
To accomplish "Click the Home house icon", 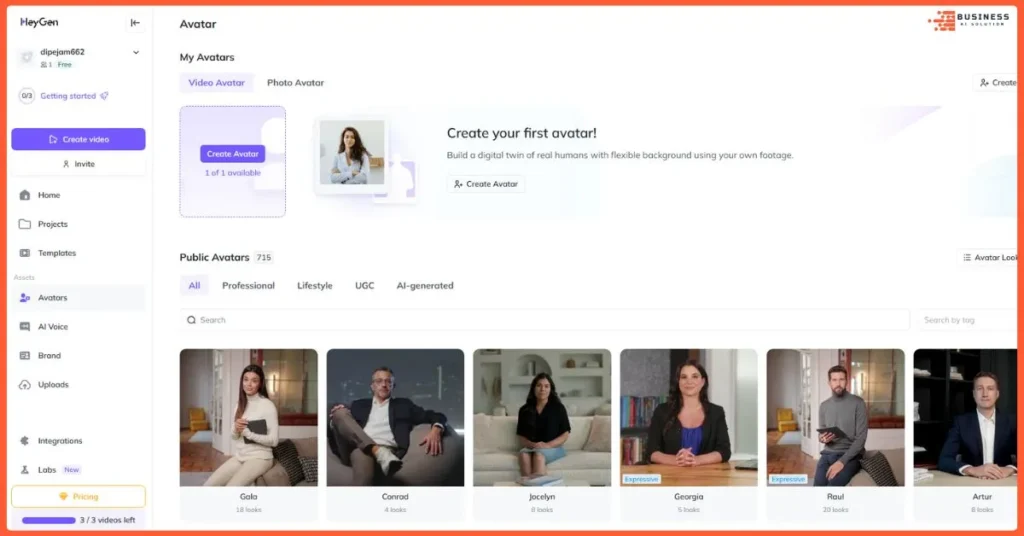I will (25, 195).
